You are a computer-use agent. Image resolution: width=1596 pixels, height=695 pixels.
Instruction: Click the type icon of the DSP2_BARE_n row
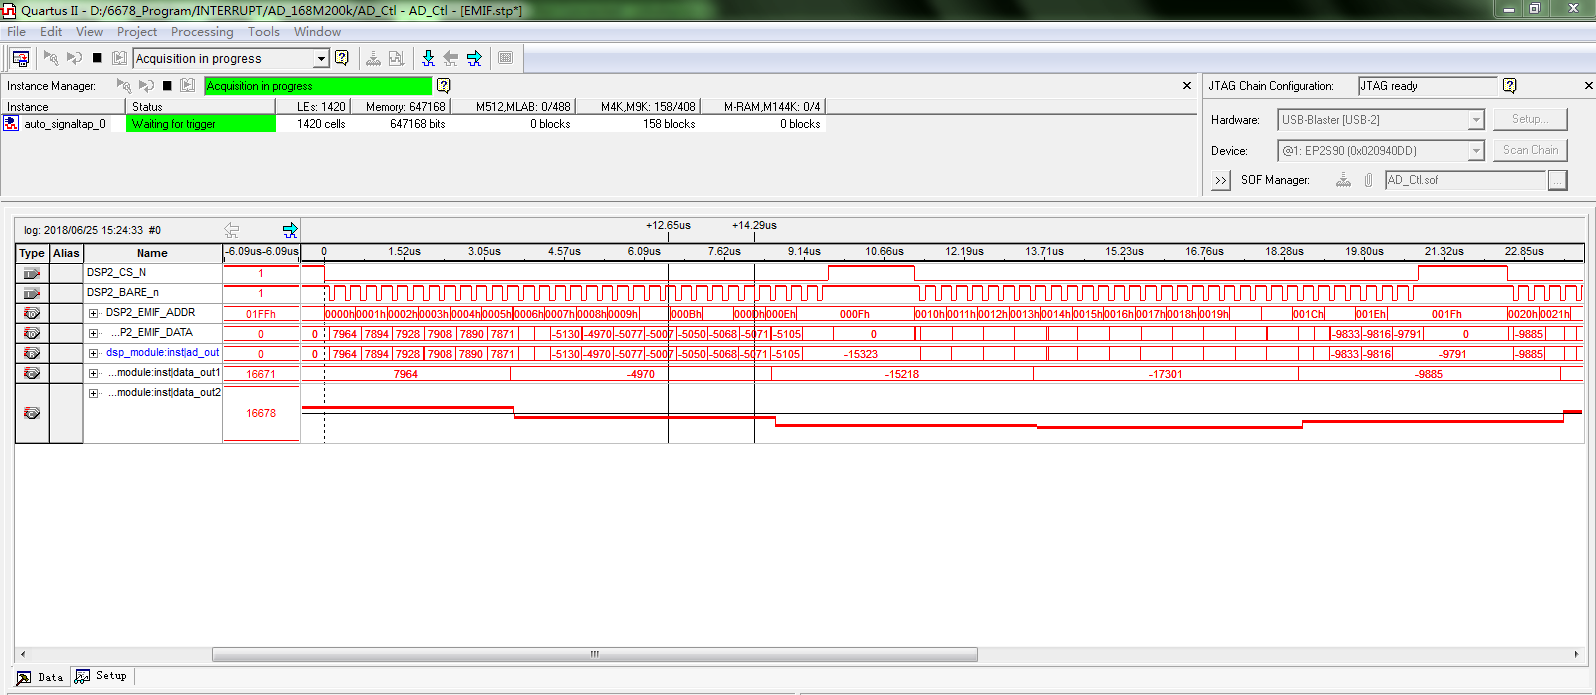click(32, 293)
